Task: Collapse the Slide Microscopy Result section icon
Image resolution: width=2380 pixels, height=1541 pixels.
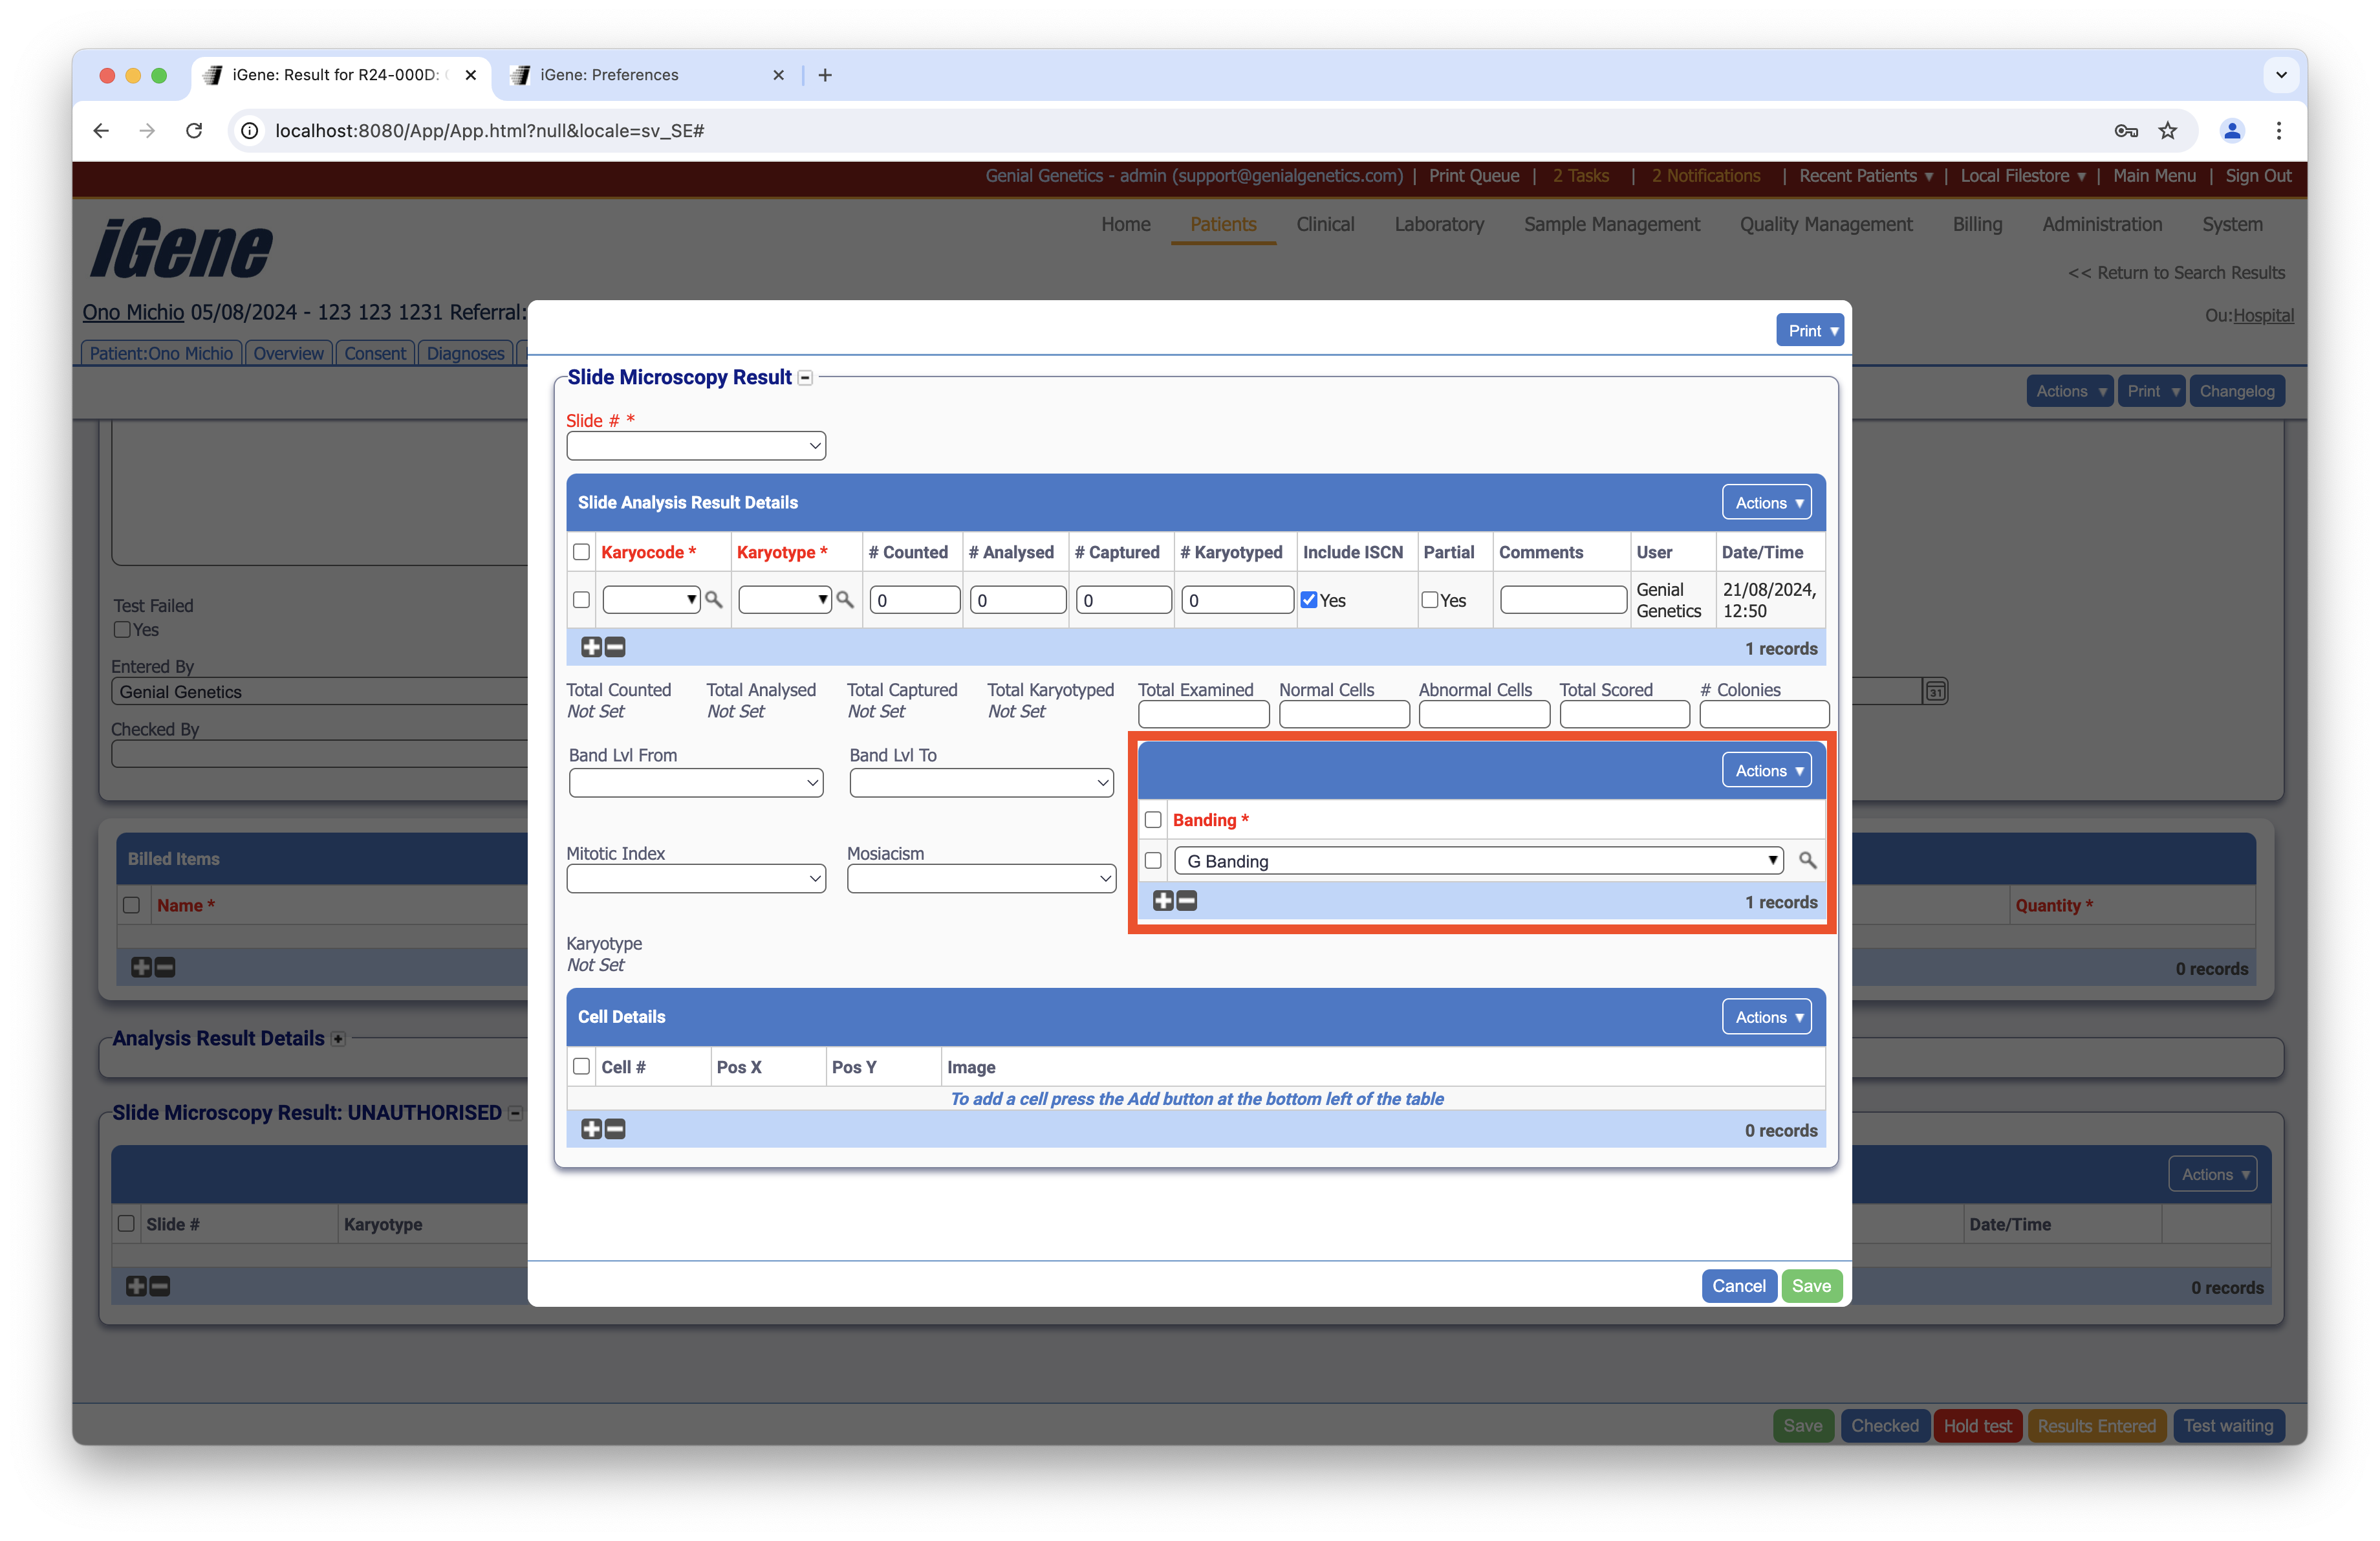Action: coord(805,378)
